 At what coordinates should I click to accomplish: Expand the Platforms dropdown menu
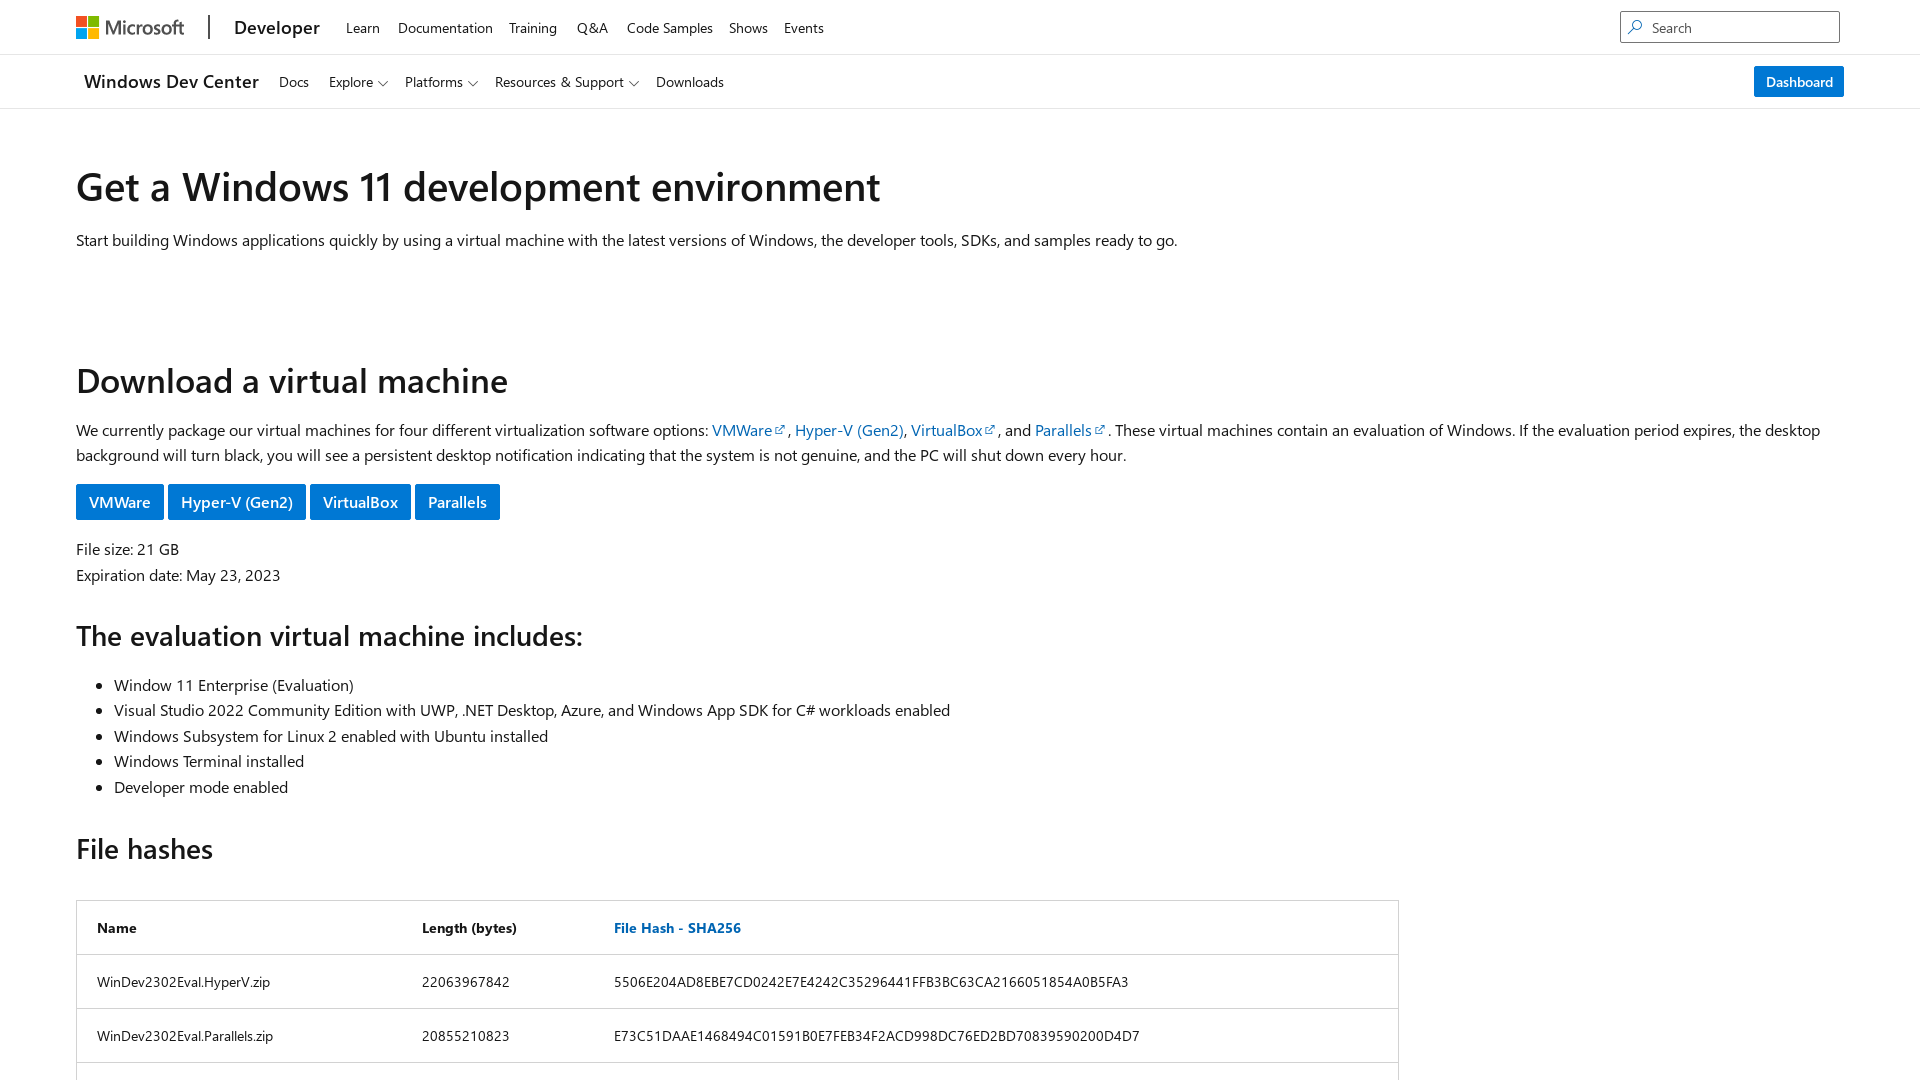pyautogui.click(x=442, y=82)
